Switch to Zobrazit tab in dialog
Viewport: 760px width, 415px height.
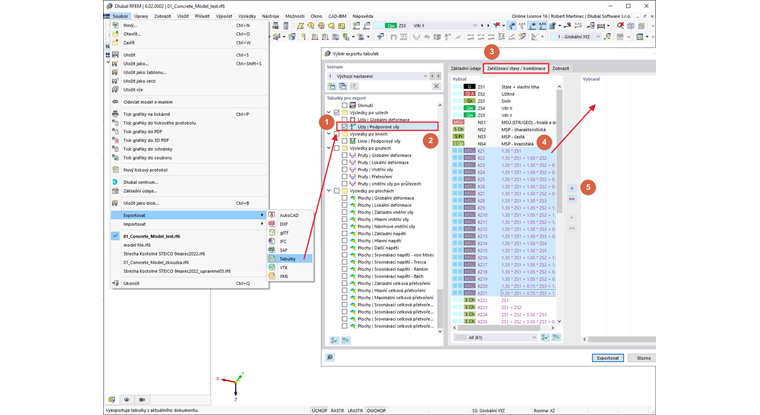561,68
